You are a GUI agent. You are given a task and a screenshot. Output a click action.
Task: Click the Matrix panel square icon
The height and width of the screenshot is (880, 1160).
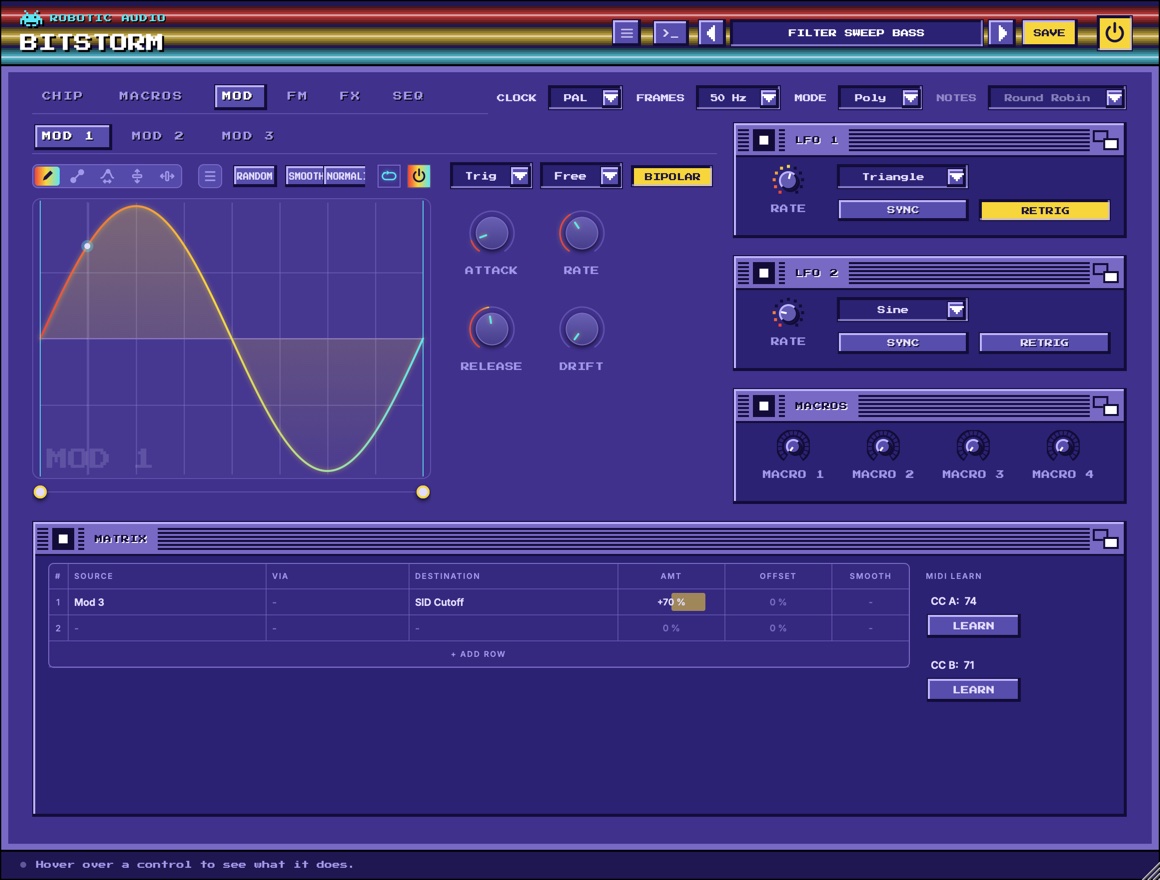point(63,539)
